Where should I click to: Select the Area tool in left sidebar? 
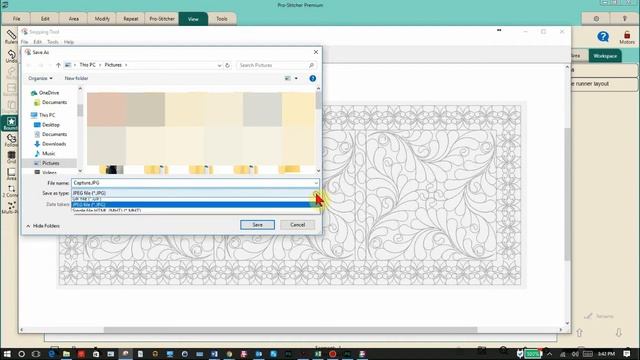tap(11, 174)
